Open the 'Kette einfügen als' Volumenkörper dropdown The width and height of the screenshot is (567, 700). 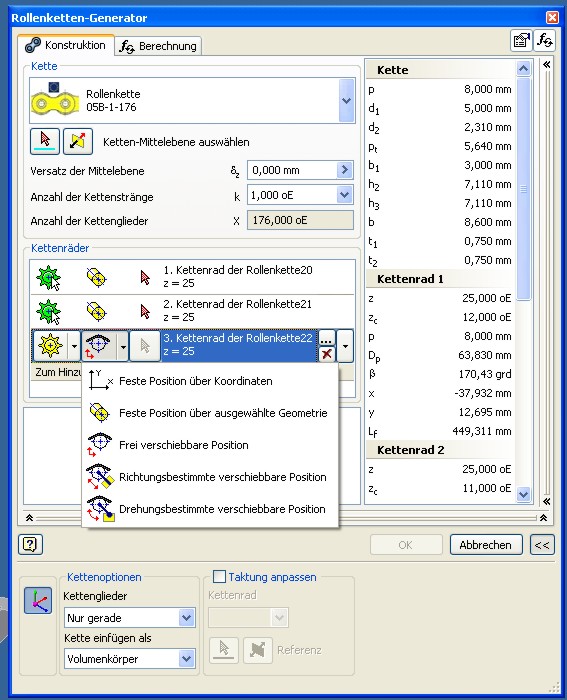click(187, 659)
